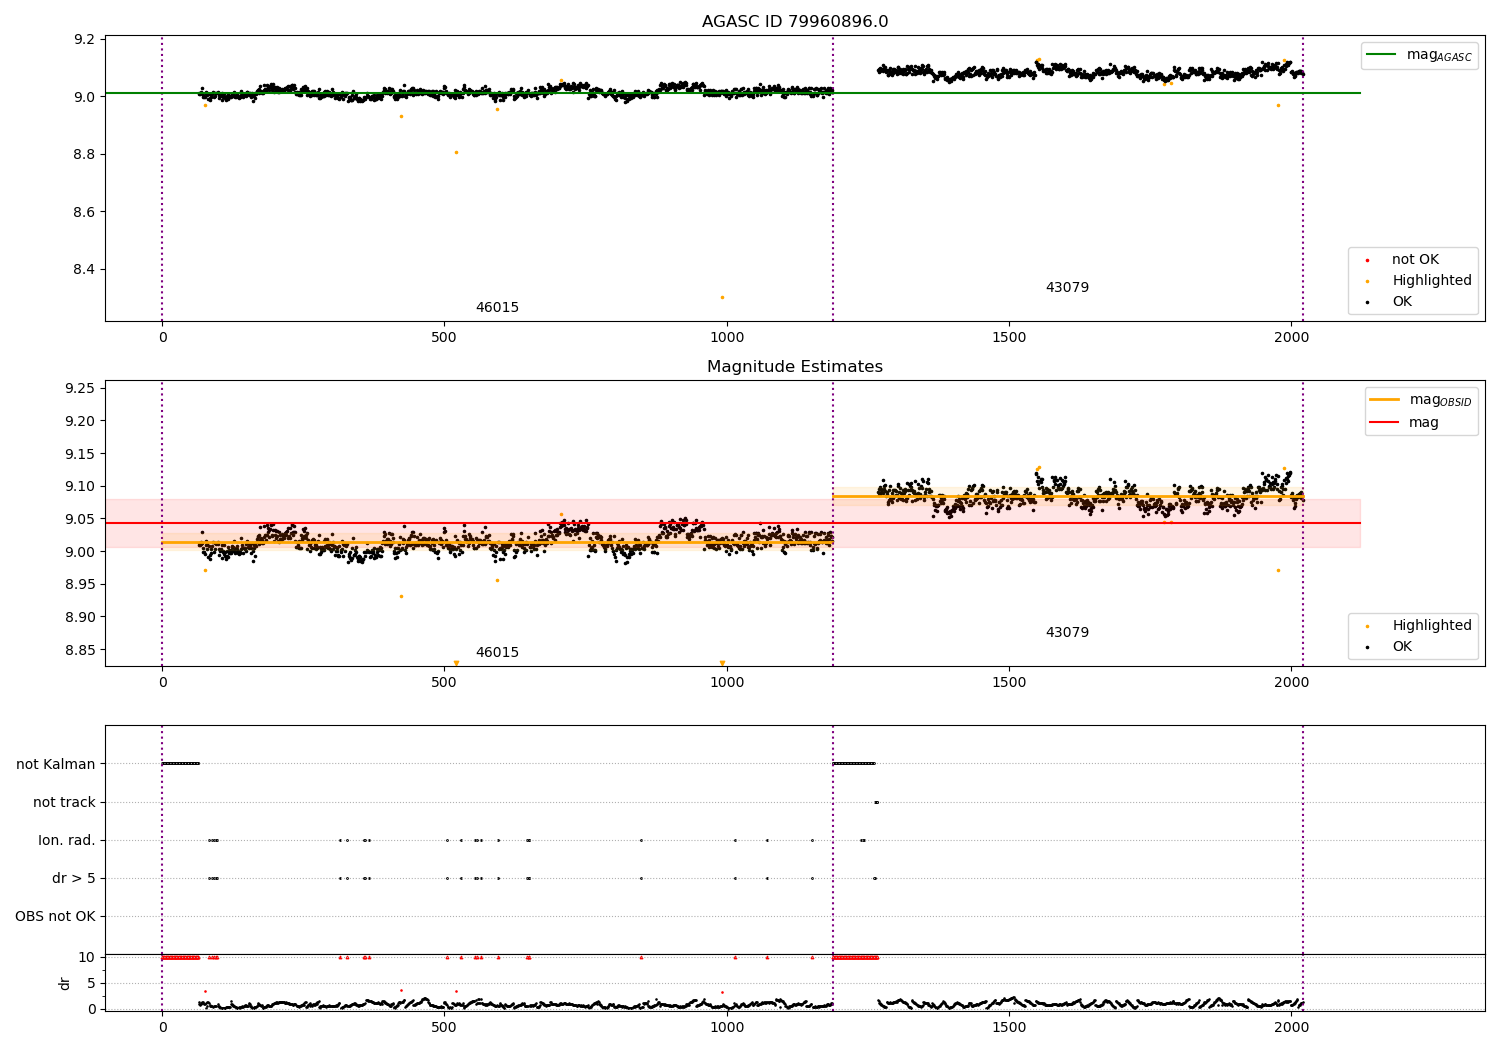Click the 9.25 tick label in middle plot
This screenshot has height=1050, width=1500.
pos(81,389)
